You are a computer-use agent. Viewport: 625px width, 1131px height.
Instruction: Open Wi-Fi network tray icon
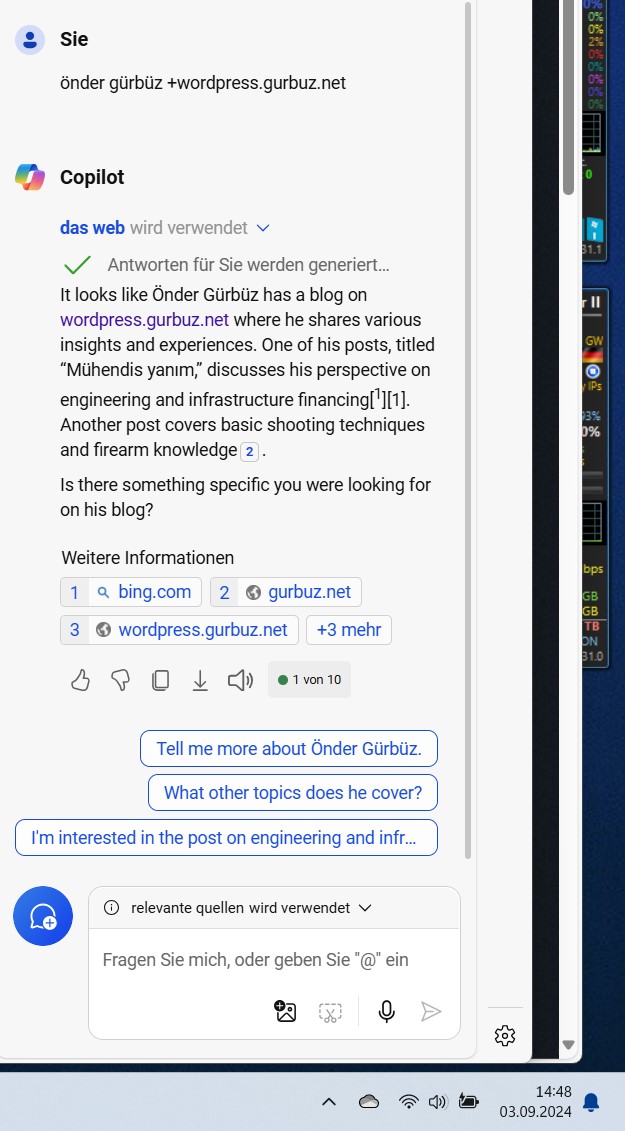tap(408, 1101)
